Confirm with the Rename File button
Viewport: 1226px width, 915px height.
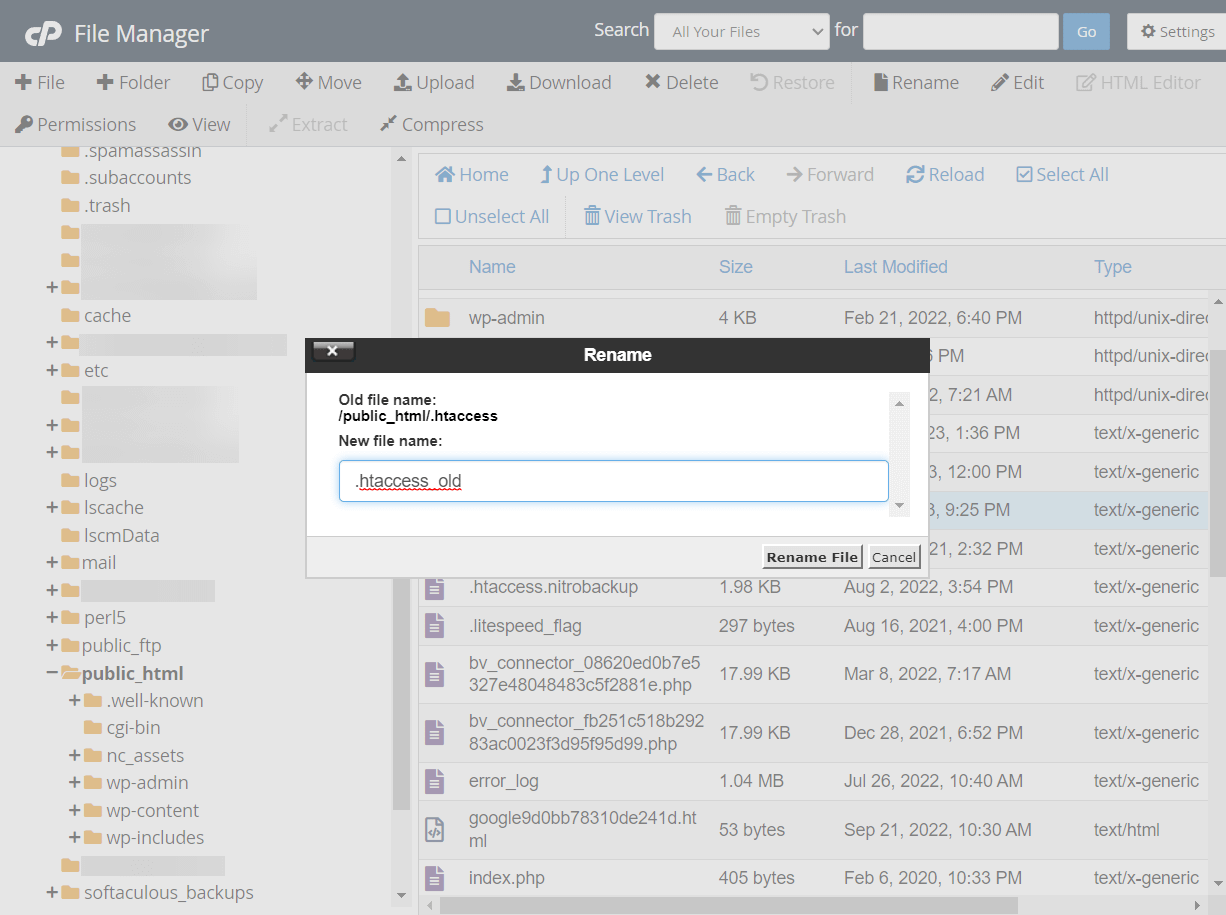coord(812,556)
